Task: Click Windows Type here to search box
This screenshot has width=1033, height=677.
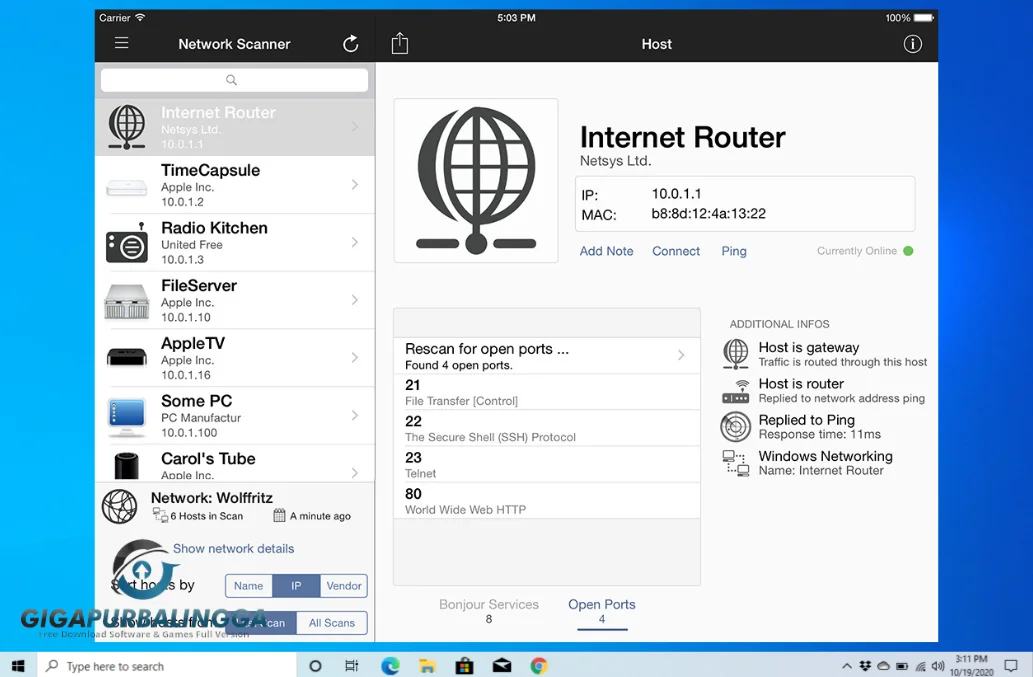Action: click(167, 666)
